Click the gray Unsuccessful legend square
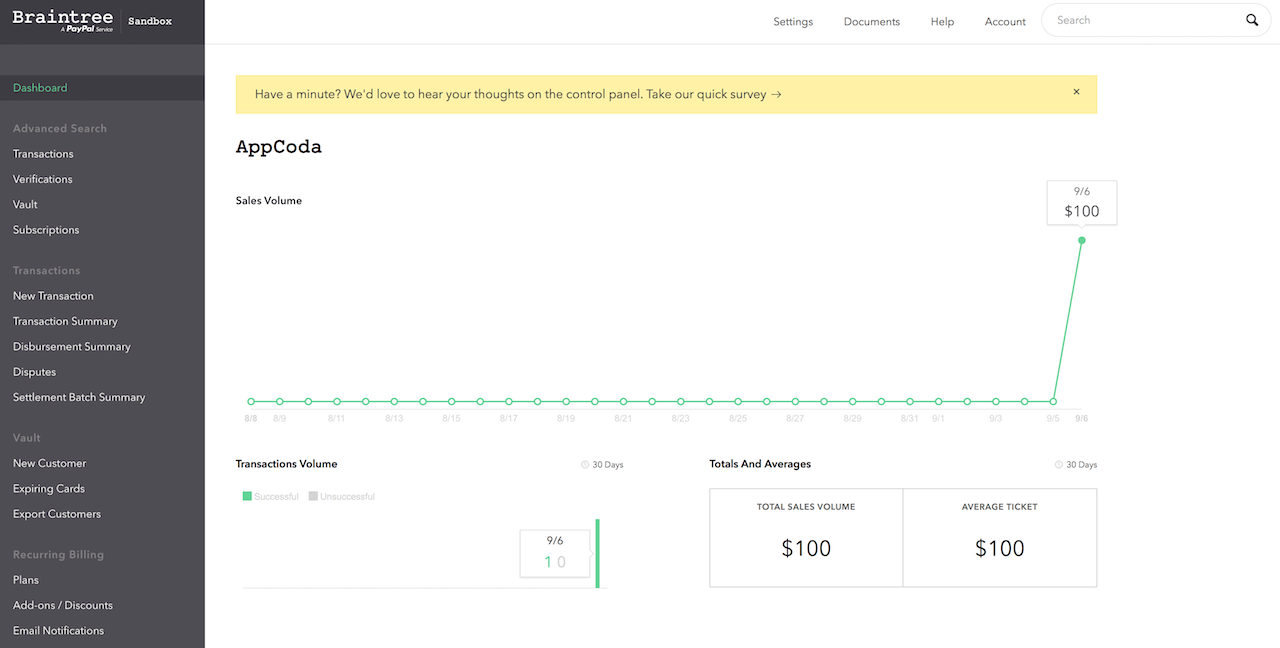Screen dimensions: 1280x648 313,496
